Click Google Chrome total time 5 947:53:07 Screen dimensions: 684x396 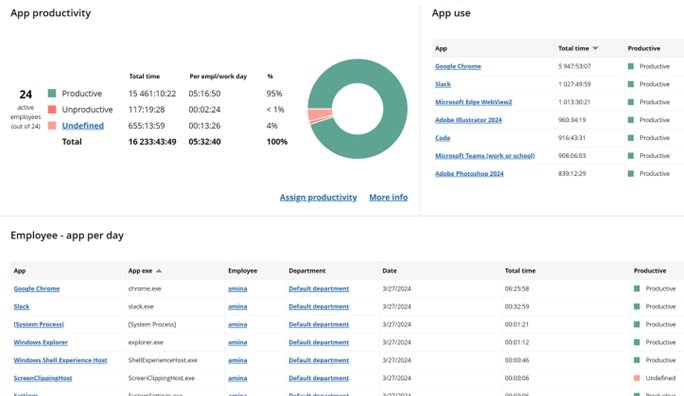[575, 66]
